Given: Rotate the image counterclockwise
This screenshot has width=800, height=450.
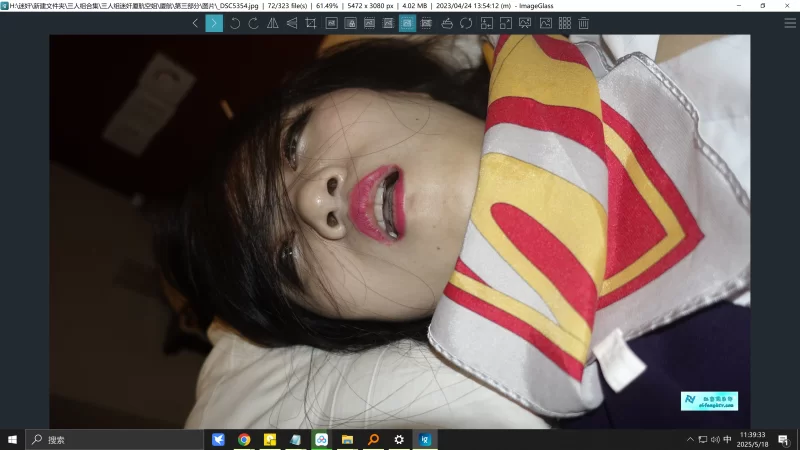Looking at the screenshot, I should coord(235,23).
